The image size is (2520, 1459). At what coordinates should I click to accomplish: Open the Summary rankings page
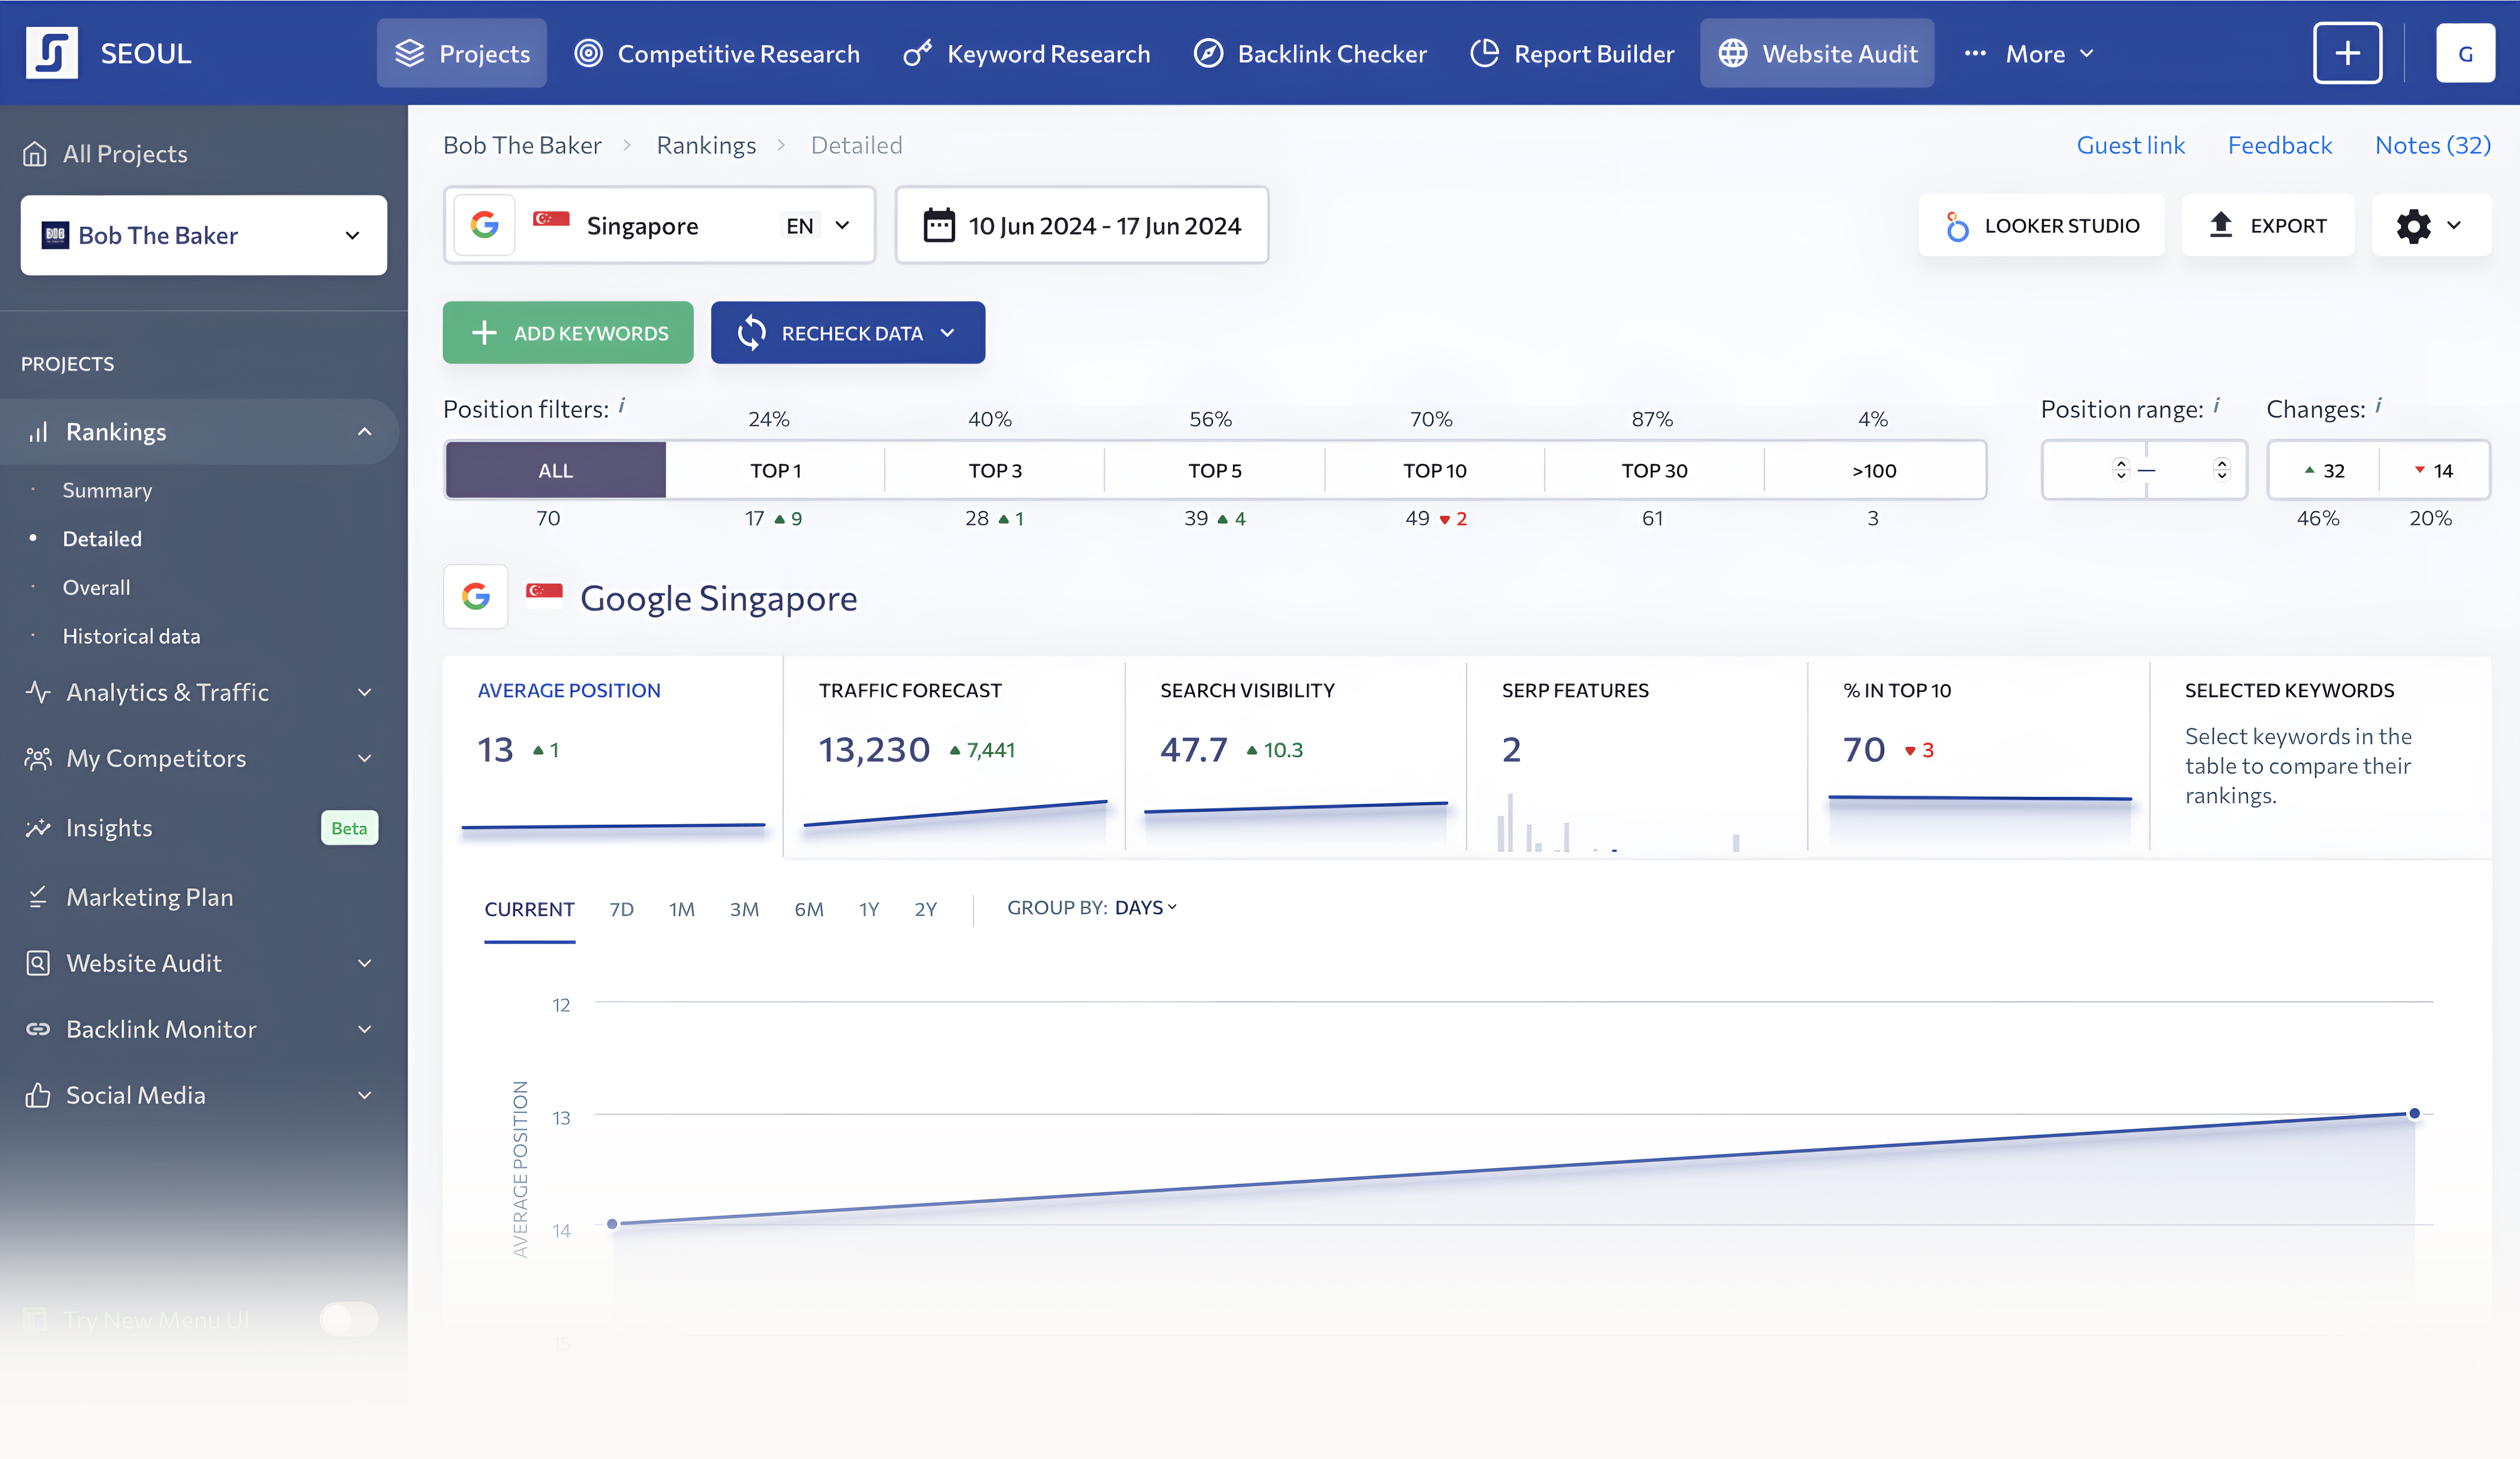tap(107, 490)
